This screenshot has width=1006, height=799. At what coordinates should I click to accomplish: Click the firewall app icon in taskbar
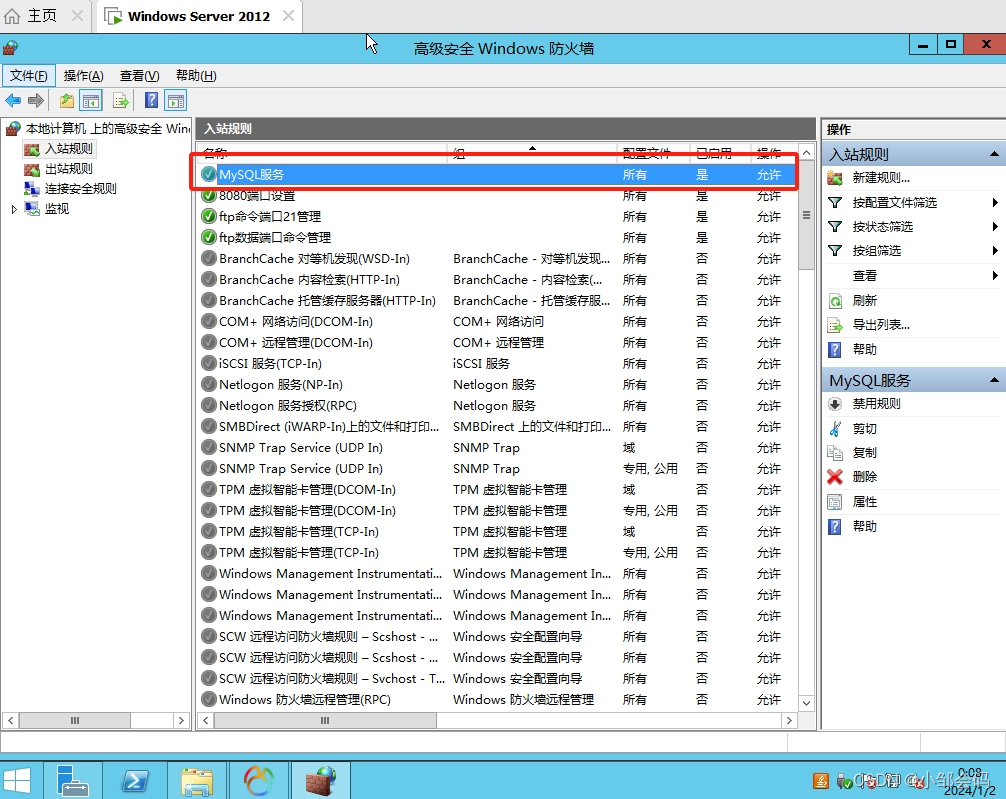321,780
